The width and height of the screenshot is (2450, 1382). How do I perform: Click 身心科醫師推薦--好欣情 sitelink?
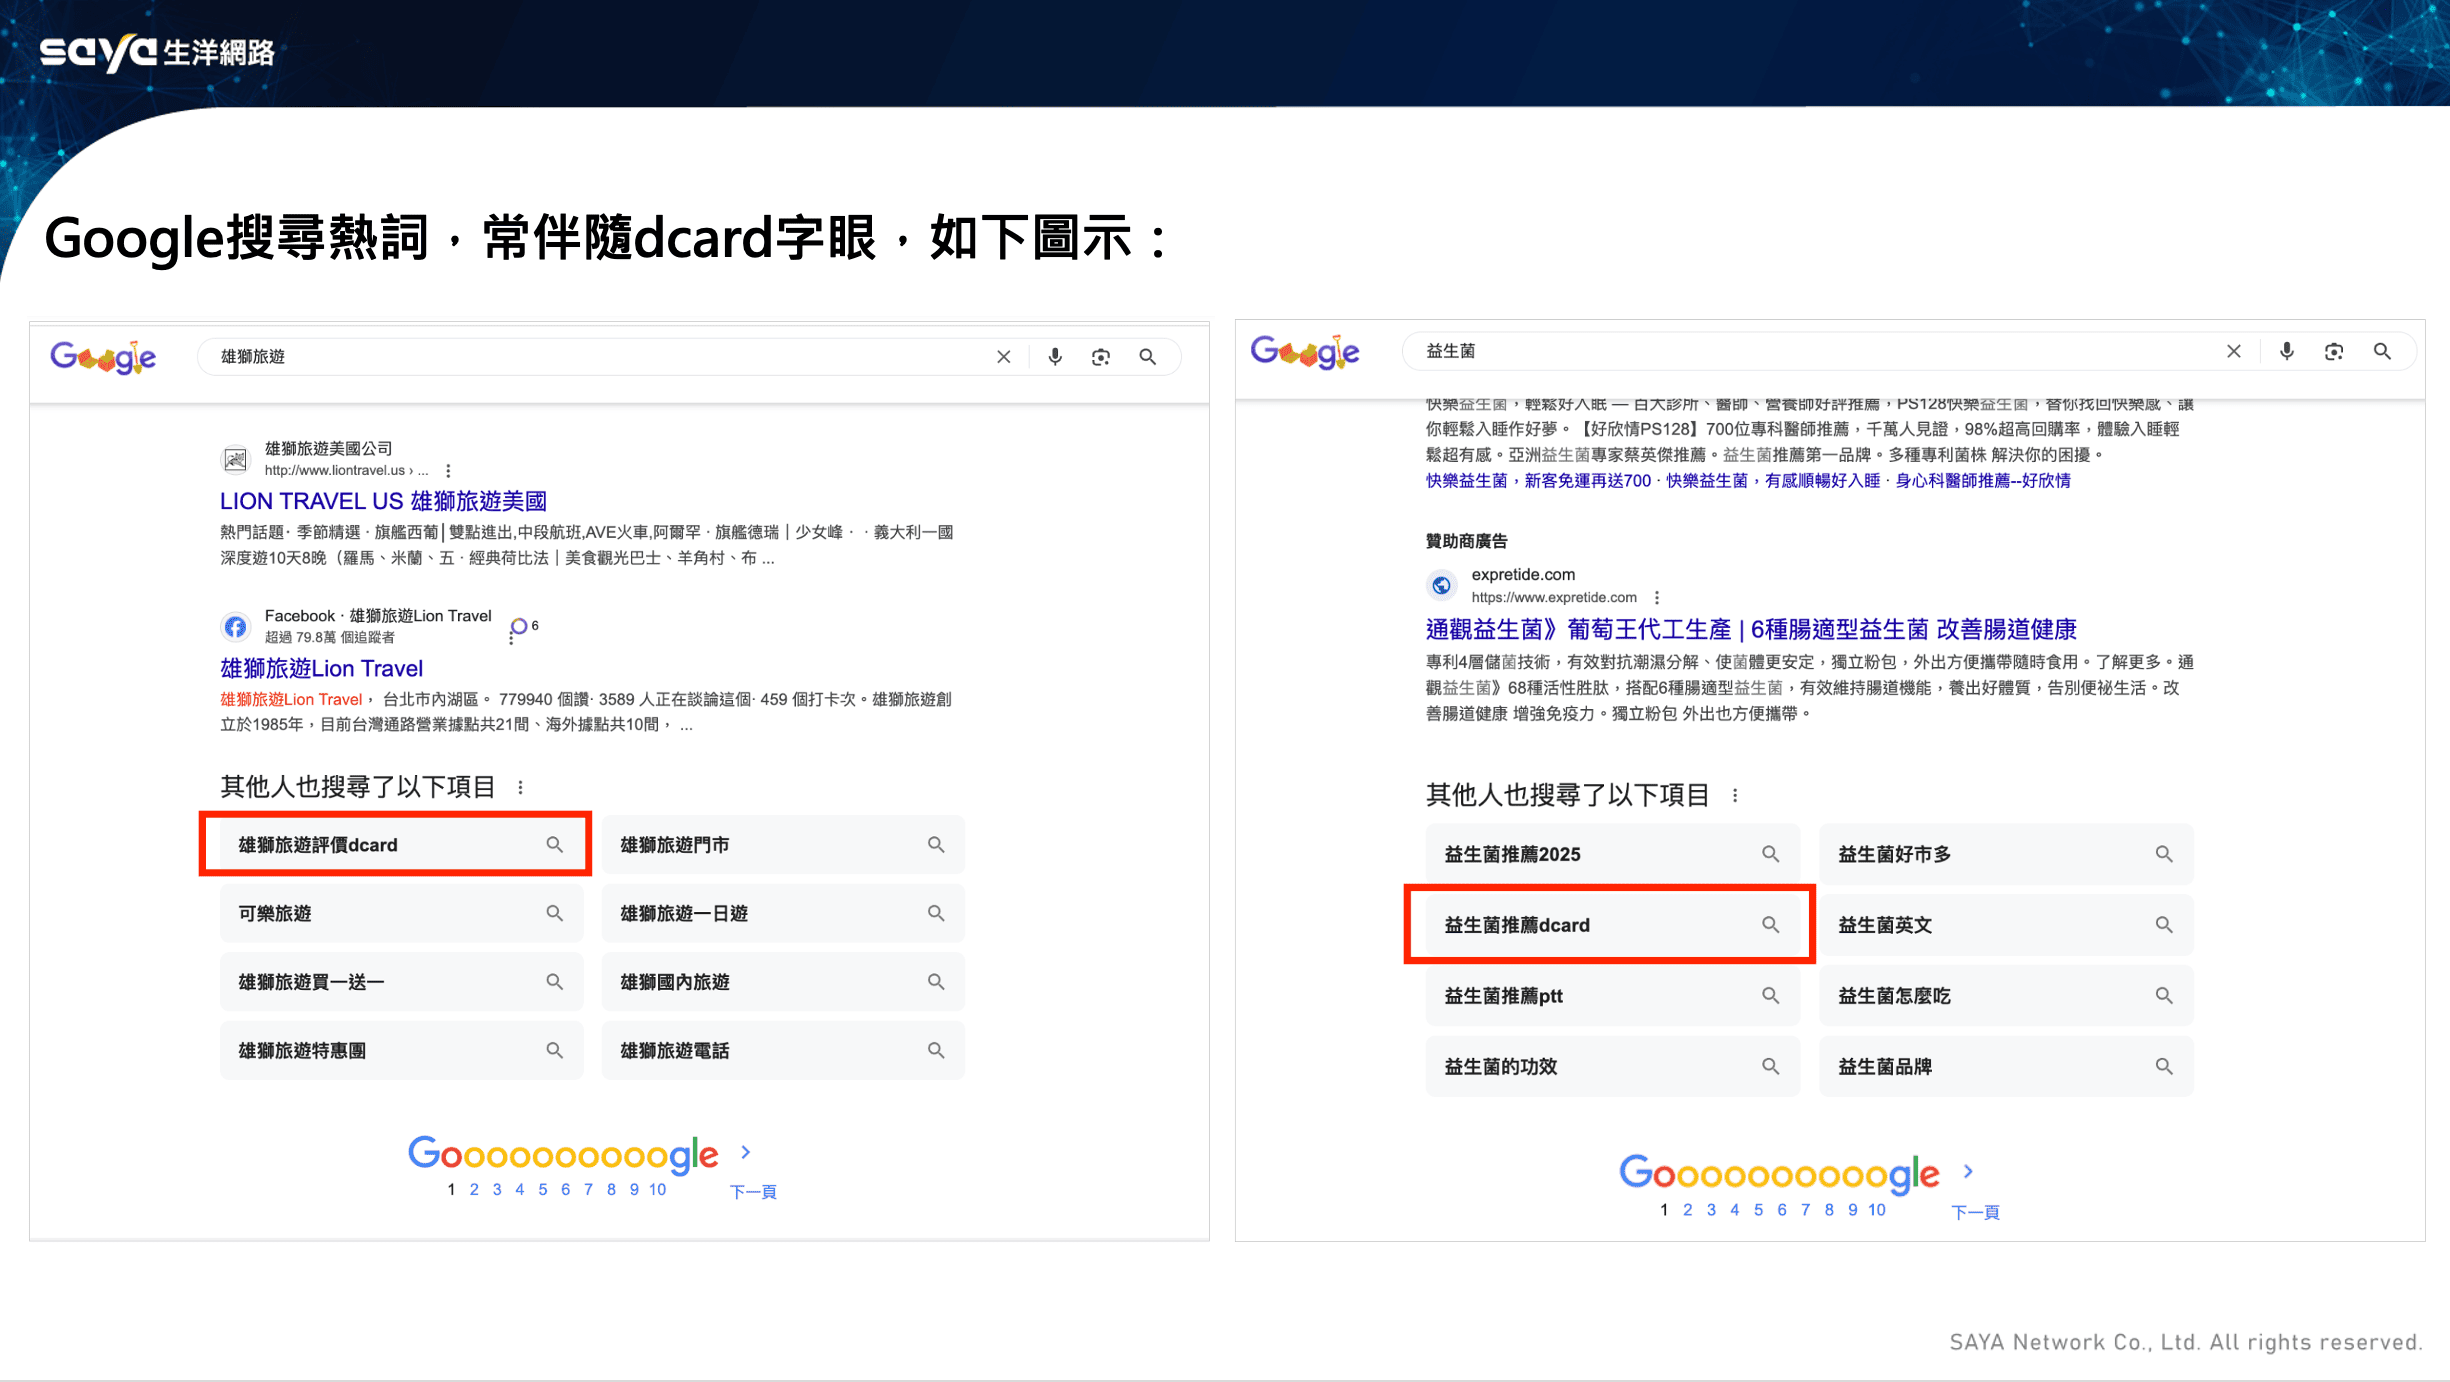(1983, 481)
